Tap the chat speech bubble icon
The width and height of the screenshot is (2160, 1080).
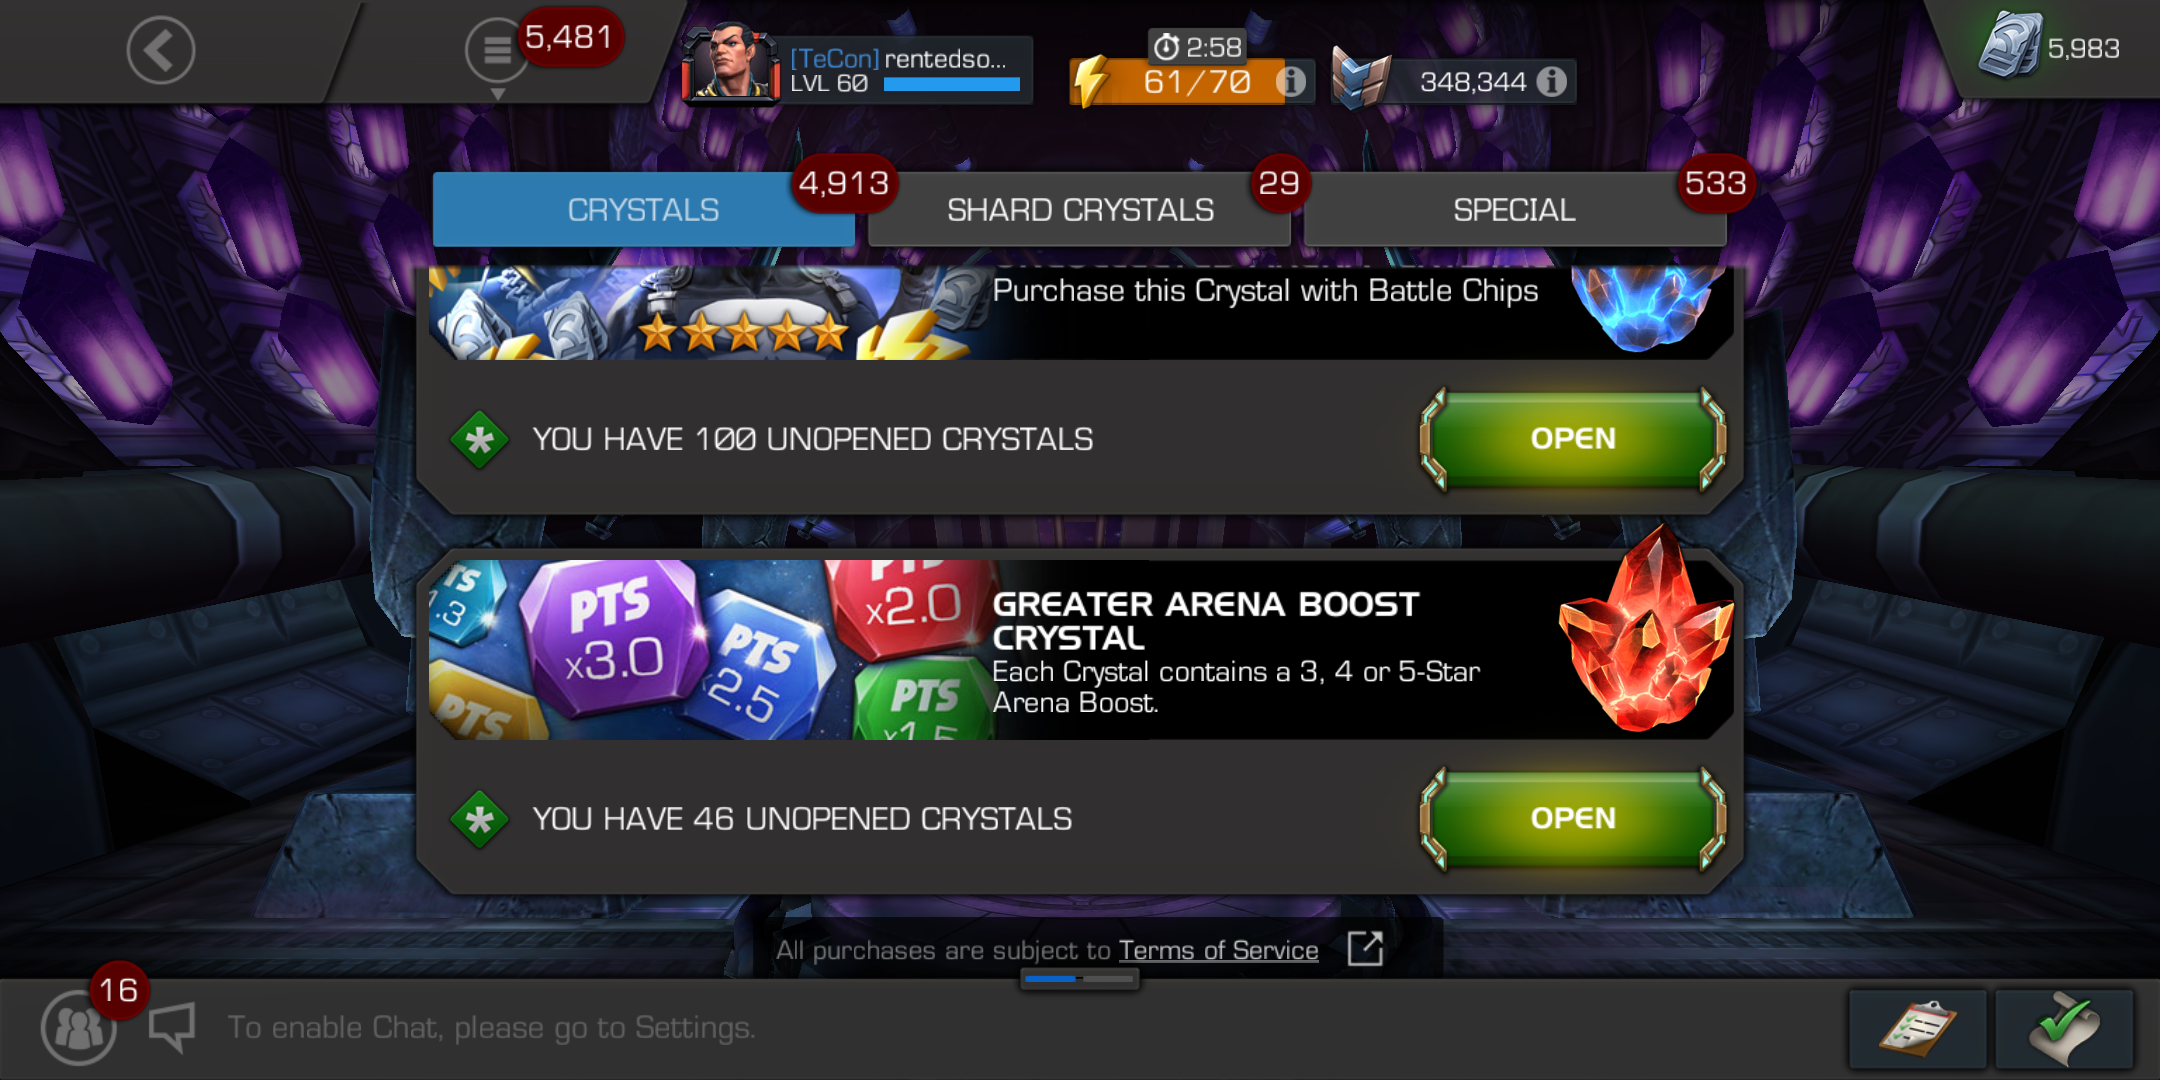point(171,1027)
